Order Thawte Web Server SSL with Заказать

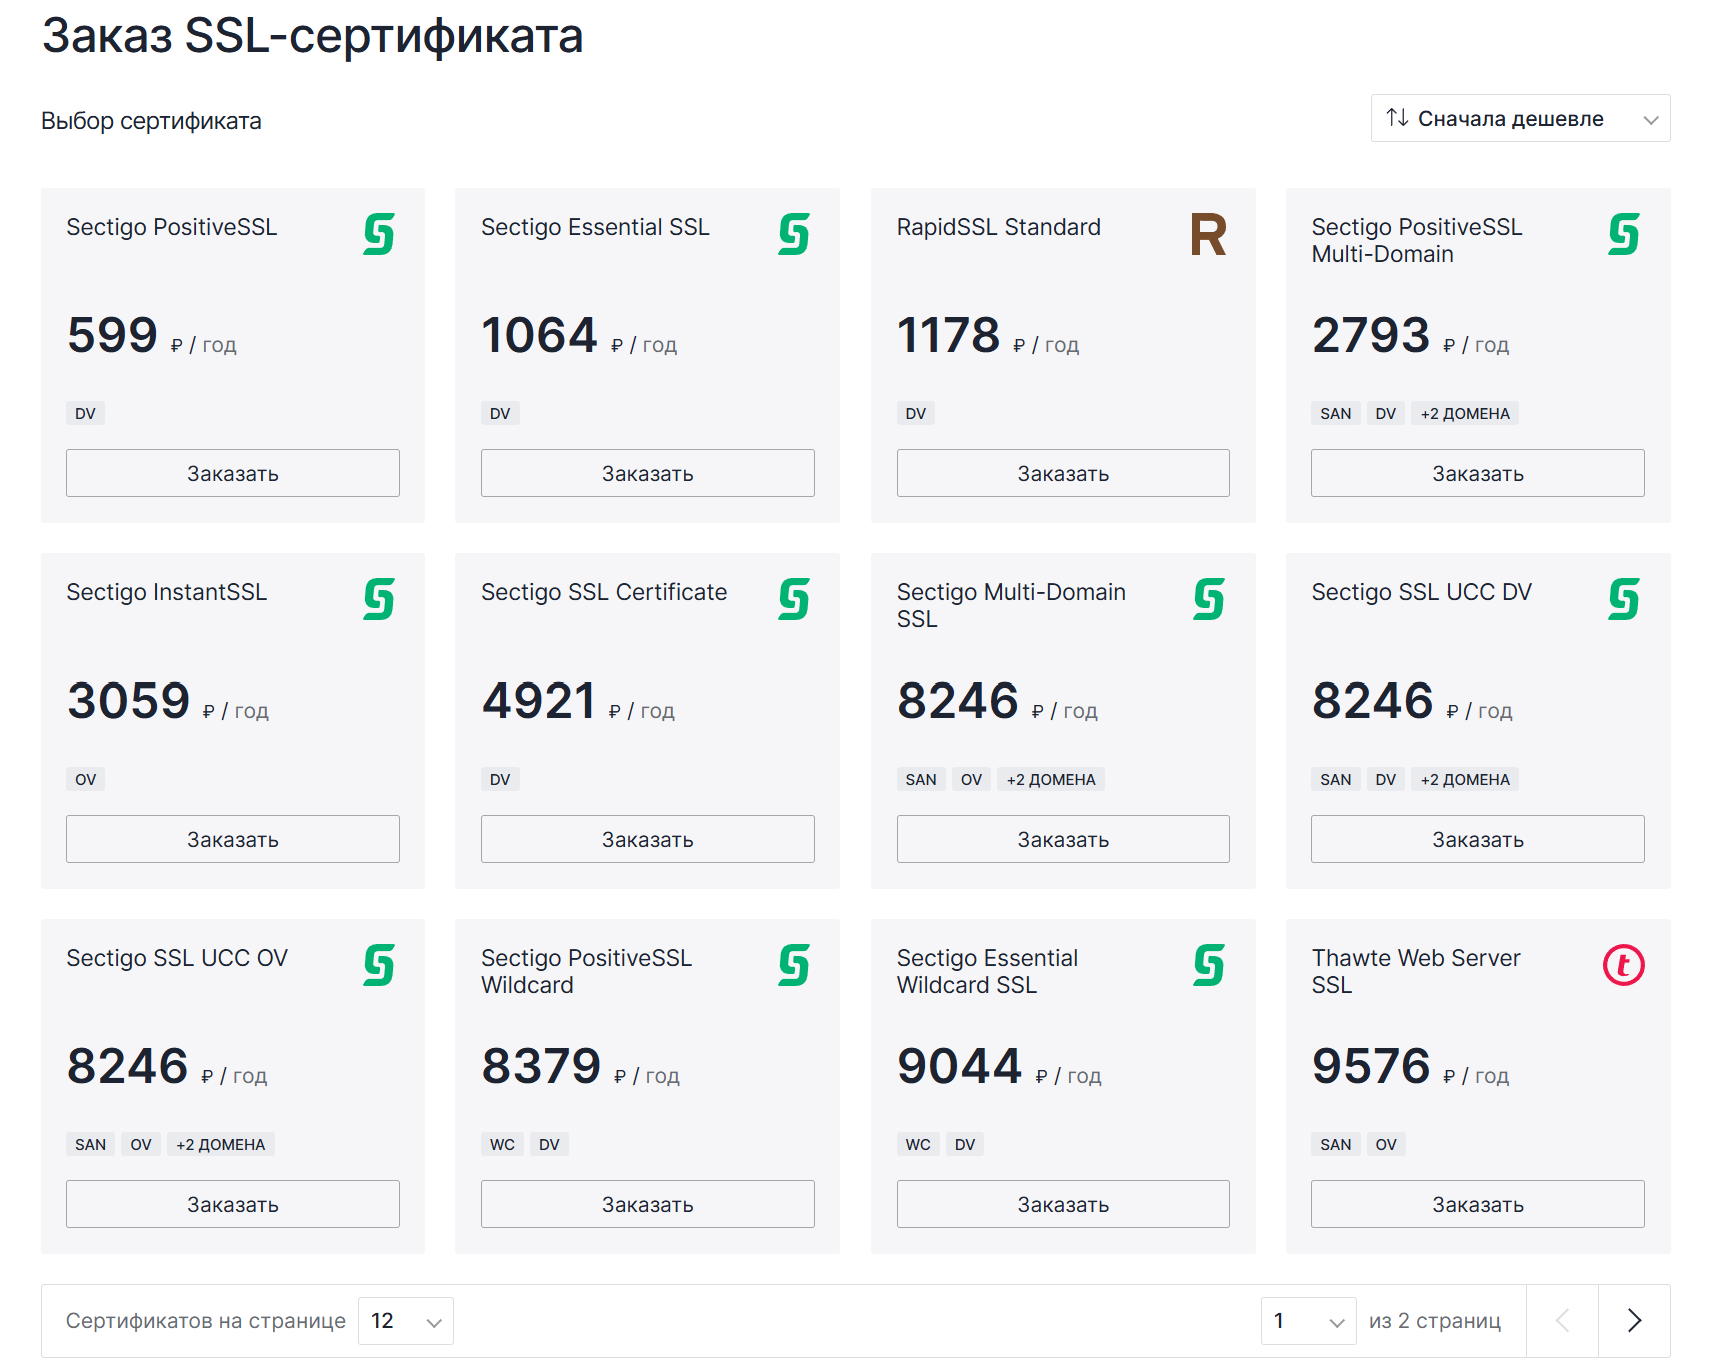[x=1478, y=1204]
